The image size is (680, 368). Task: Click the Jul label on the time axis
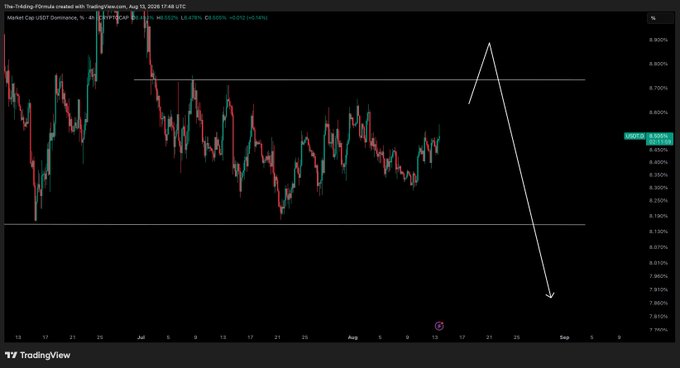click(141, 337)
